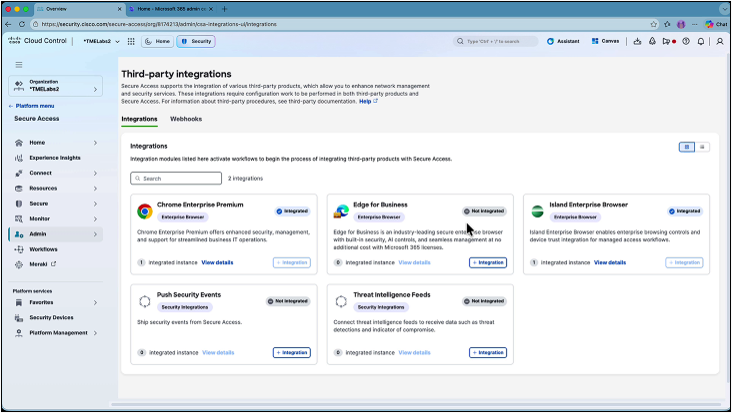Image resolution: width=732 pixels, height=413 pixels.
Task: Click the Chrome Enterprise Premium logo
Action: click(145, 211)
